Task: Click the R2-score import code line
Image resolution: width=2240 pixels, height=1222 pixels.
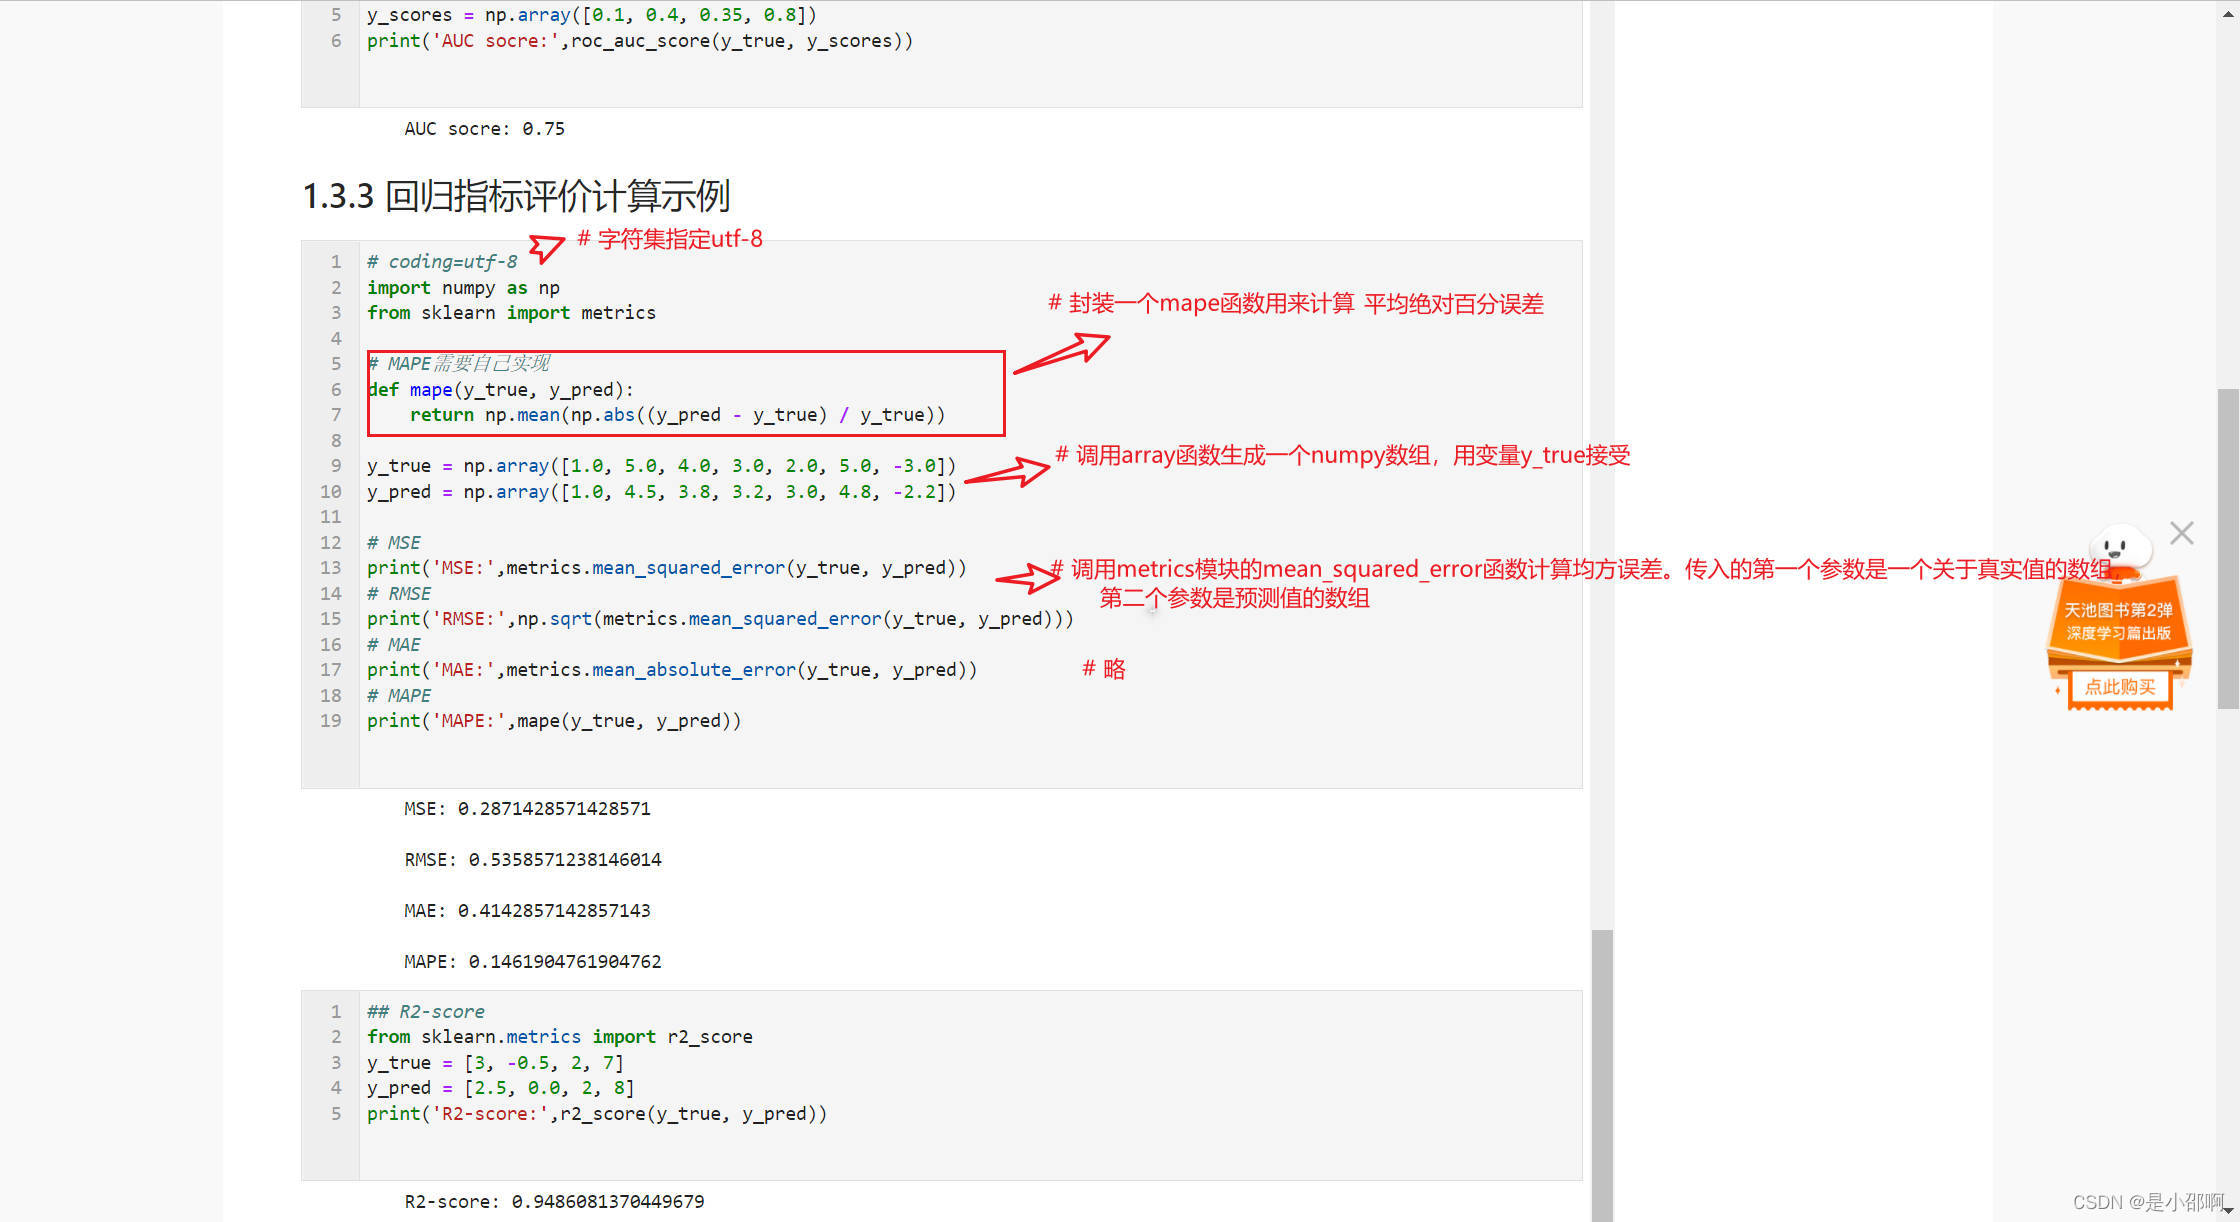Action: coord(559,1037)
